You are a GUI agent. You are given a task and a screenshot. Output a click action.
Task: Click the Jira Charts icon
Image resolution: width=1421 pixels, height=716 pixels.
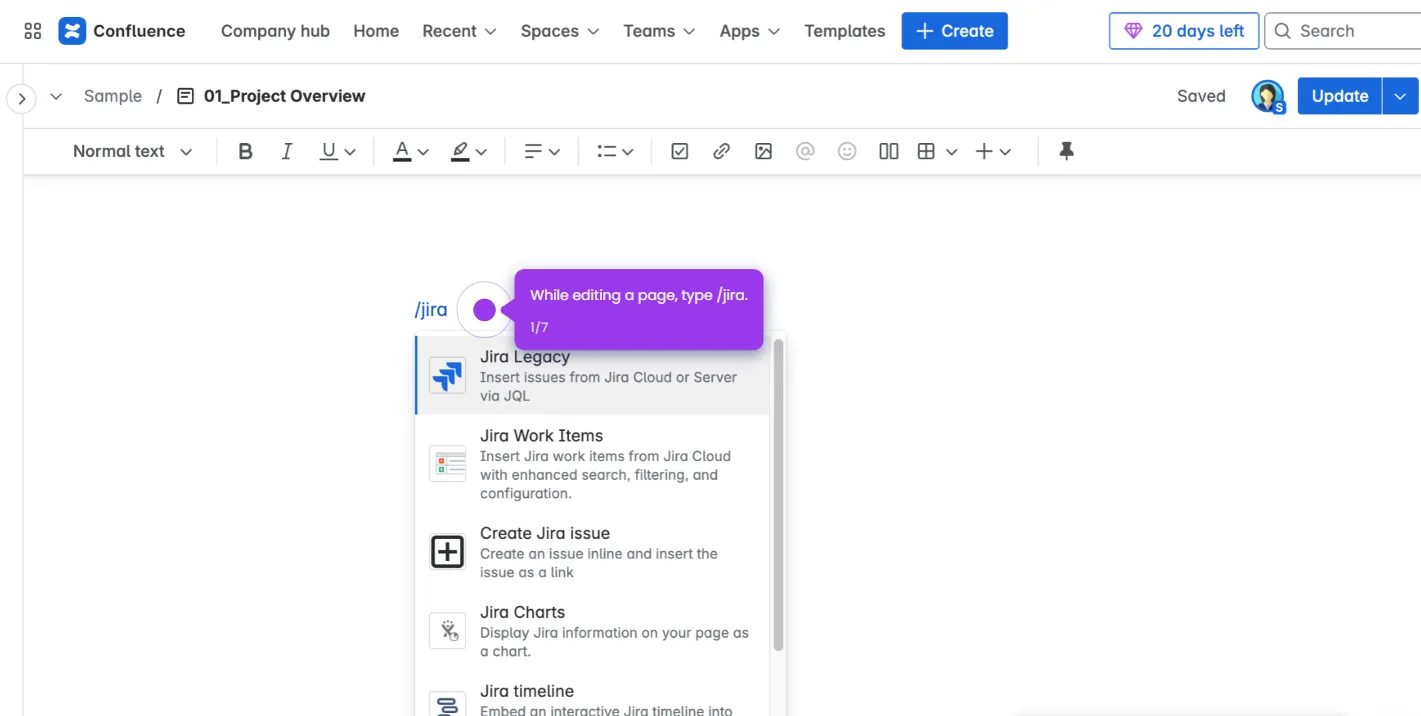[x=447, y=631]
